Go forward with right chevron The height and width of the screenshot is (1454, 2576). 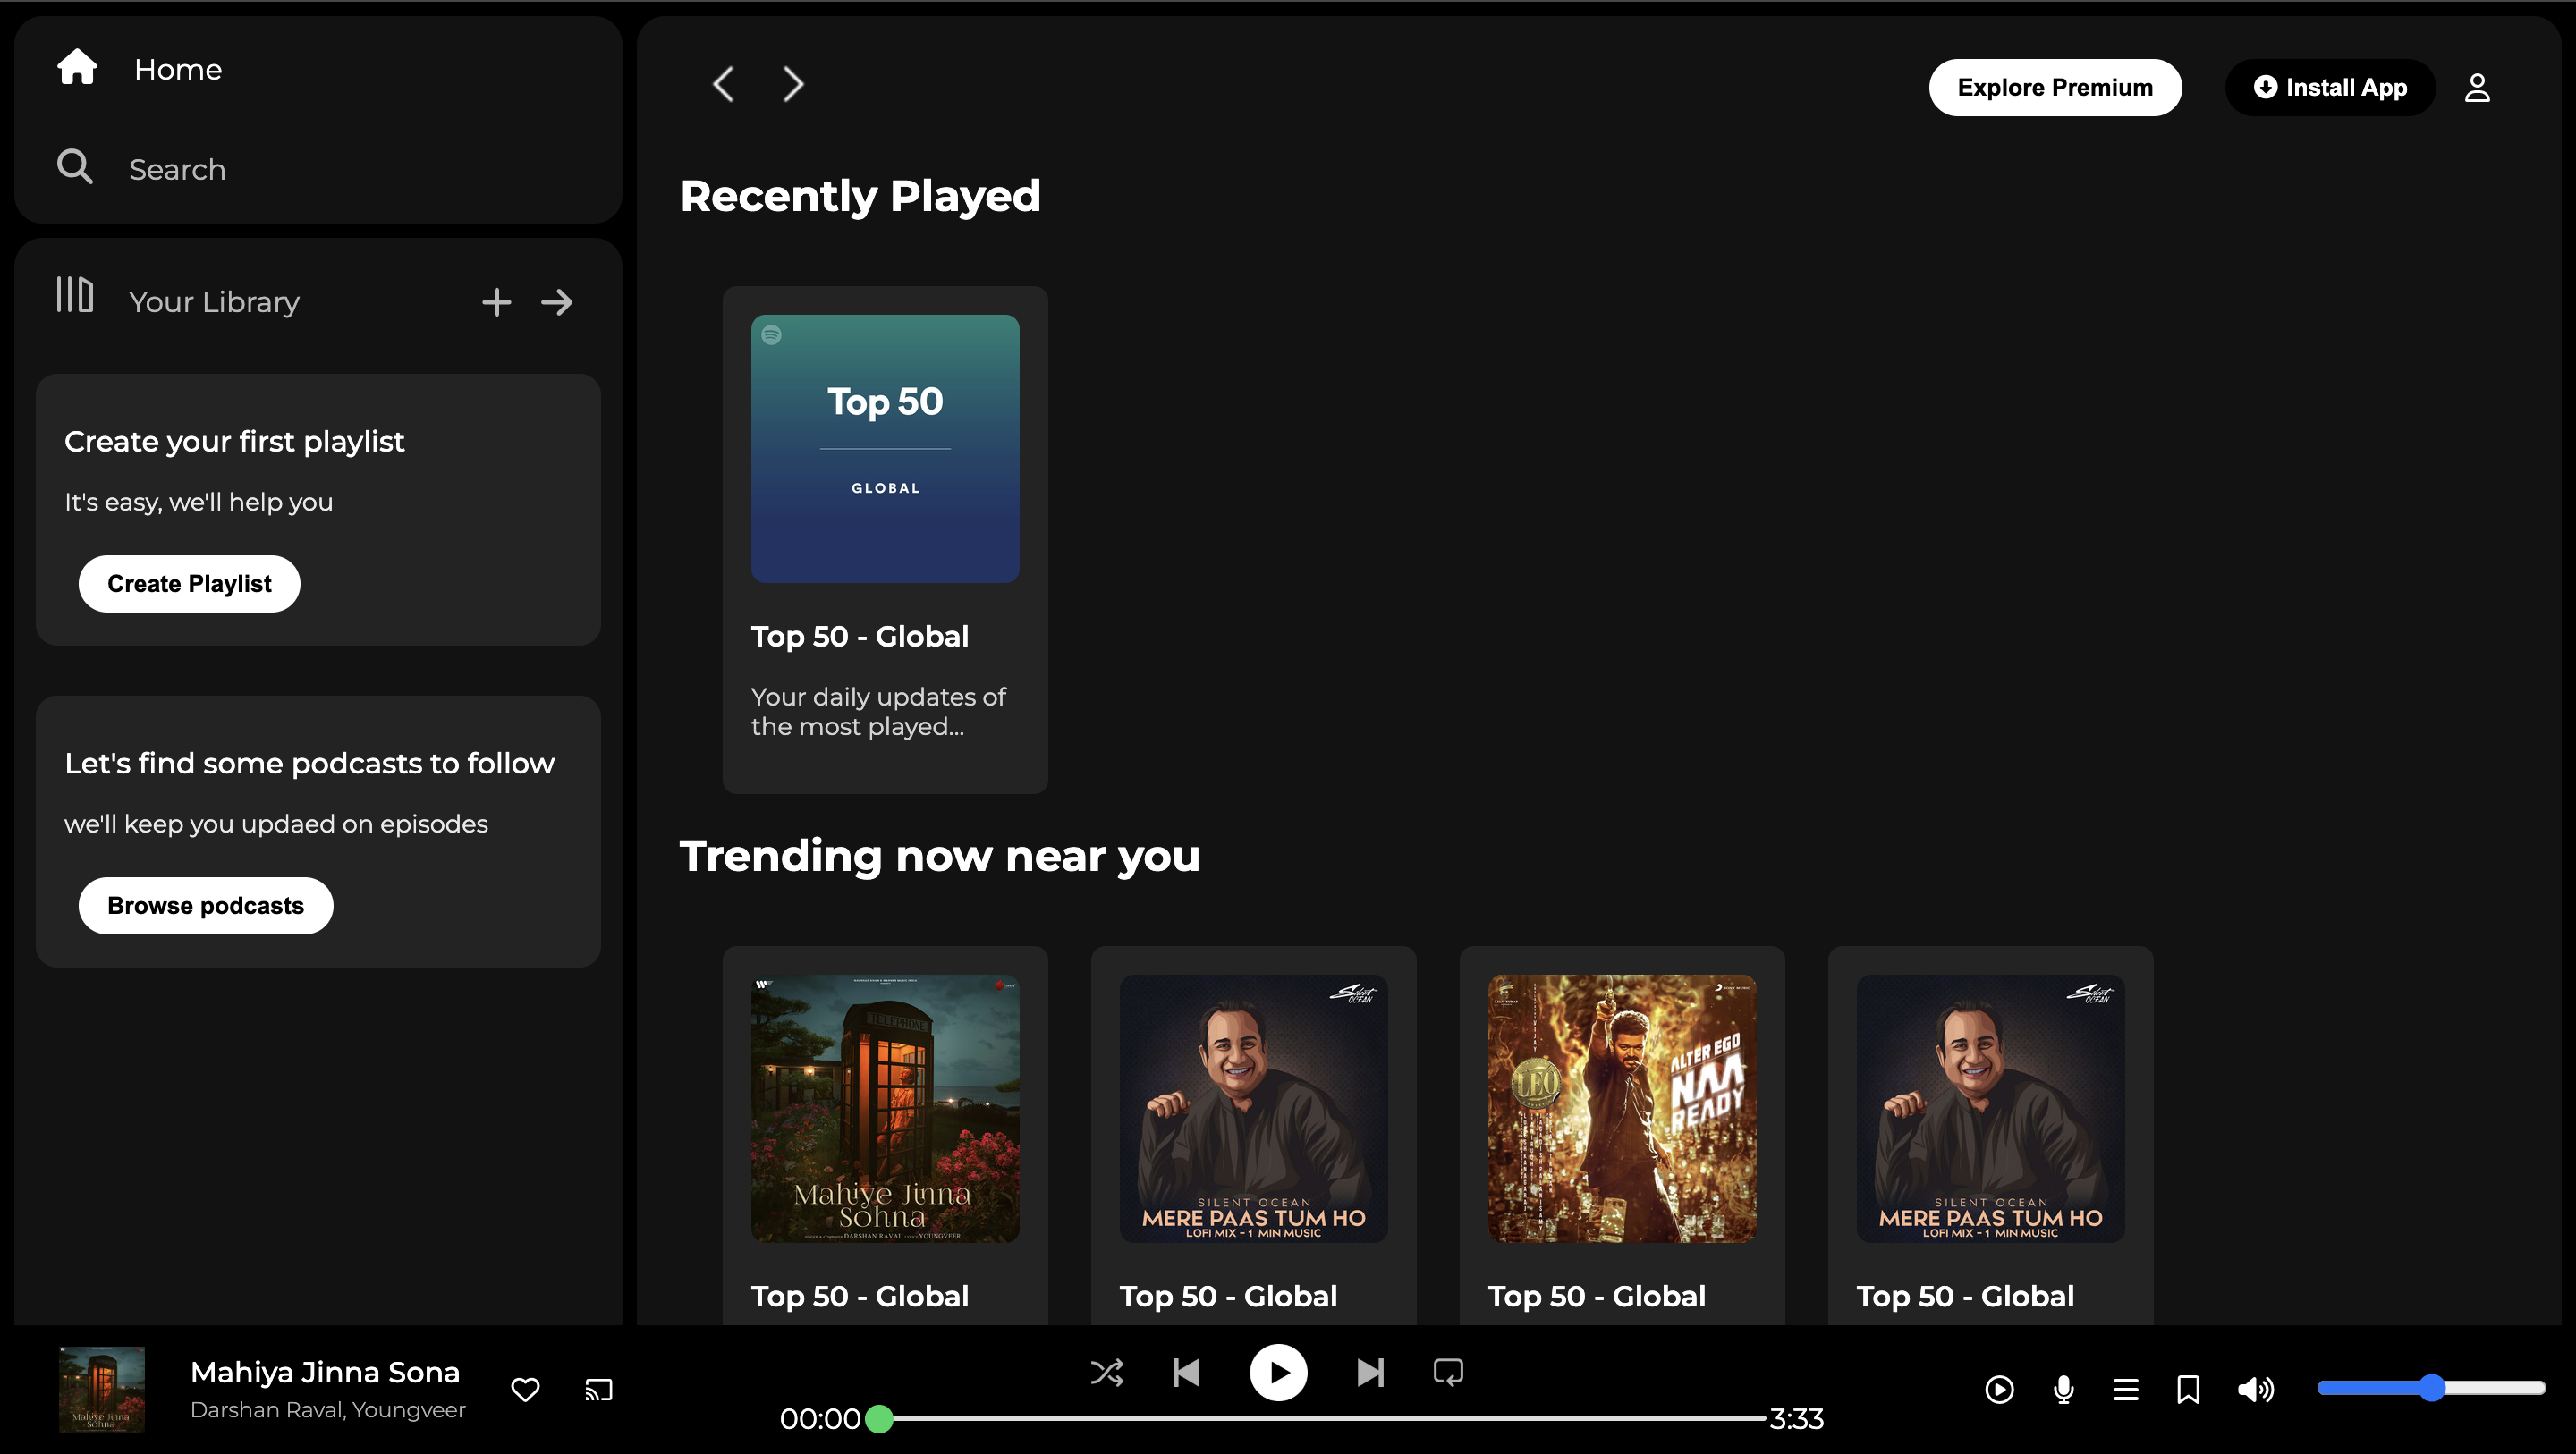pos(793,84)
